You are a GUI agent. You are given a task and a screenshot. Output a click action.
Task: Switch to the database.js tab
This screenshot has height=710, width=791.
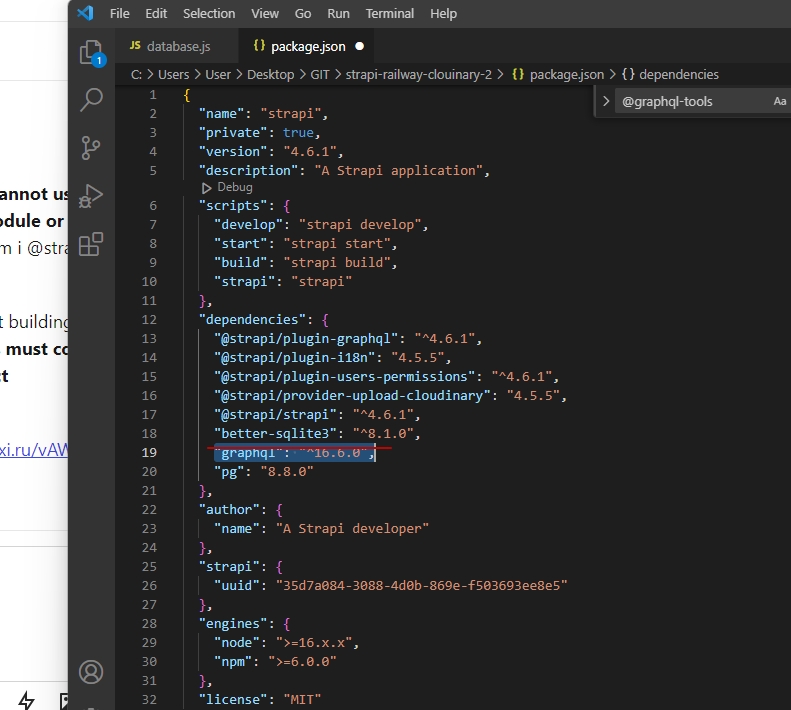(171, 46)
